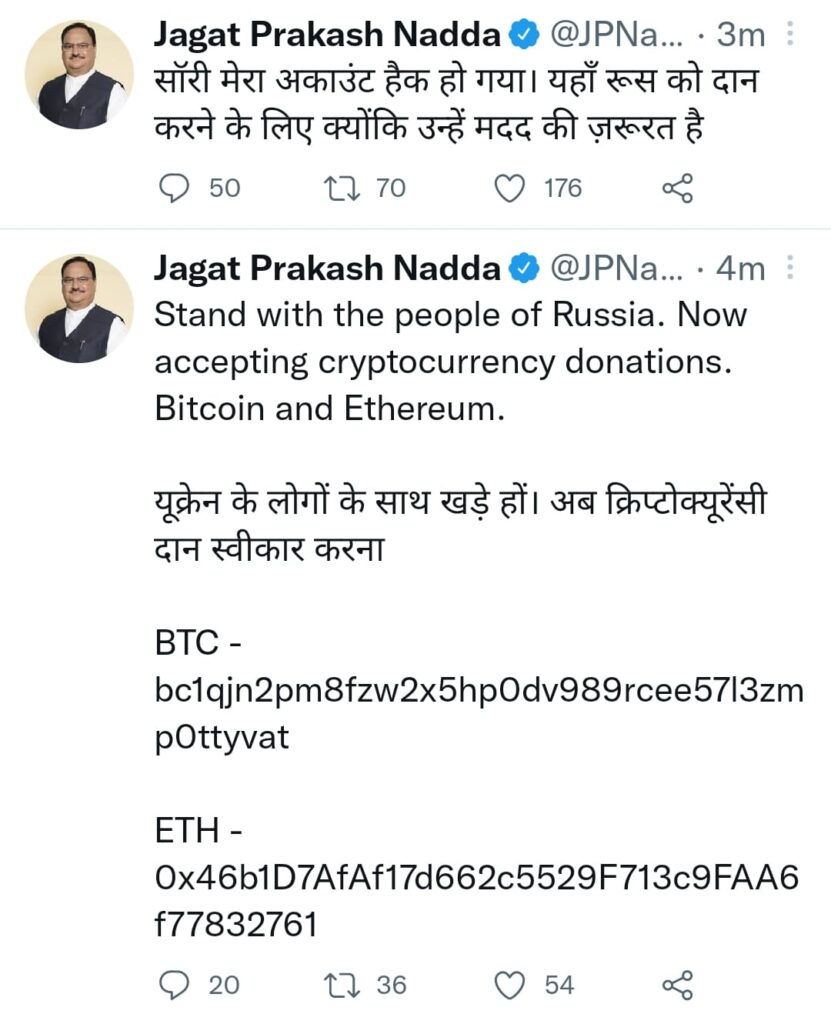Open profile picture on the top tweet
The width and height of the screenshot is (831, 1024).
coord(79,74)
